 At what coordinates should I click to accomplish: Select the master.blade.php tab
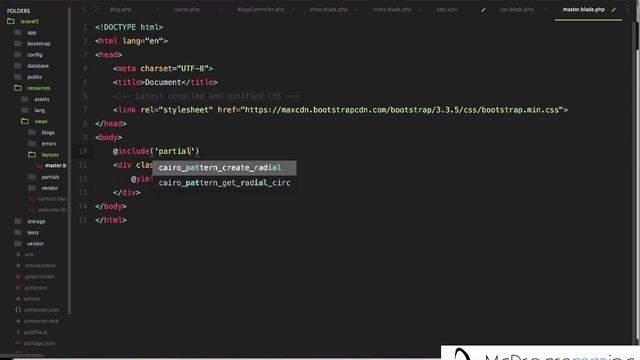click(584, 9)
